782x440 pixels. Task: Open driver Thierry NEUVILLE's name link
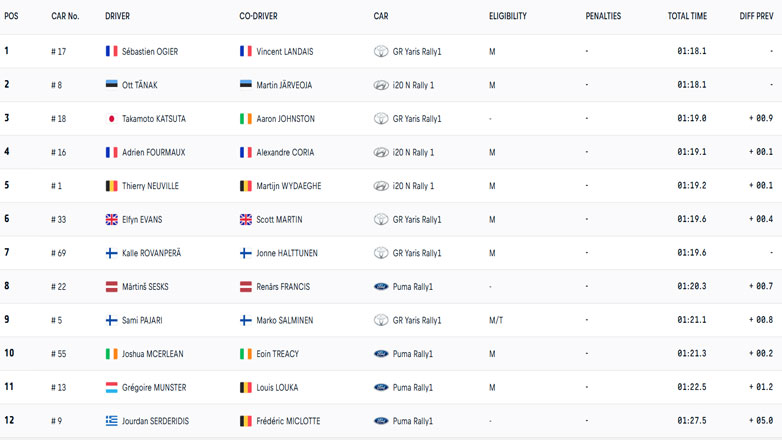click(x=154, y=186)
